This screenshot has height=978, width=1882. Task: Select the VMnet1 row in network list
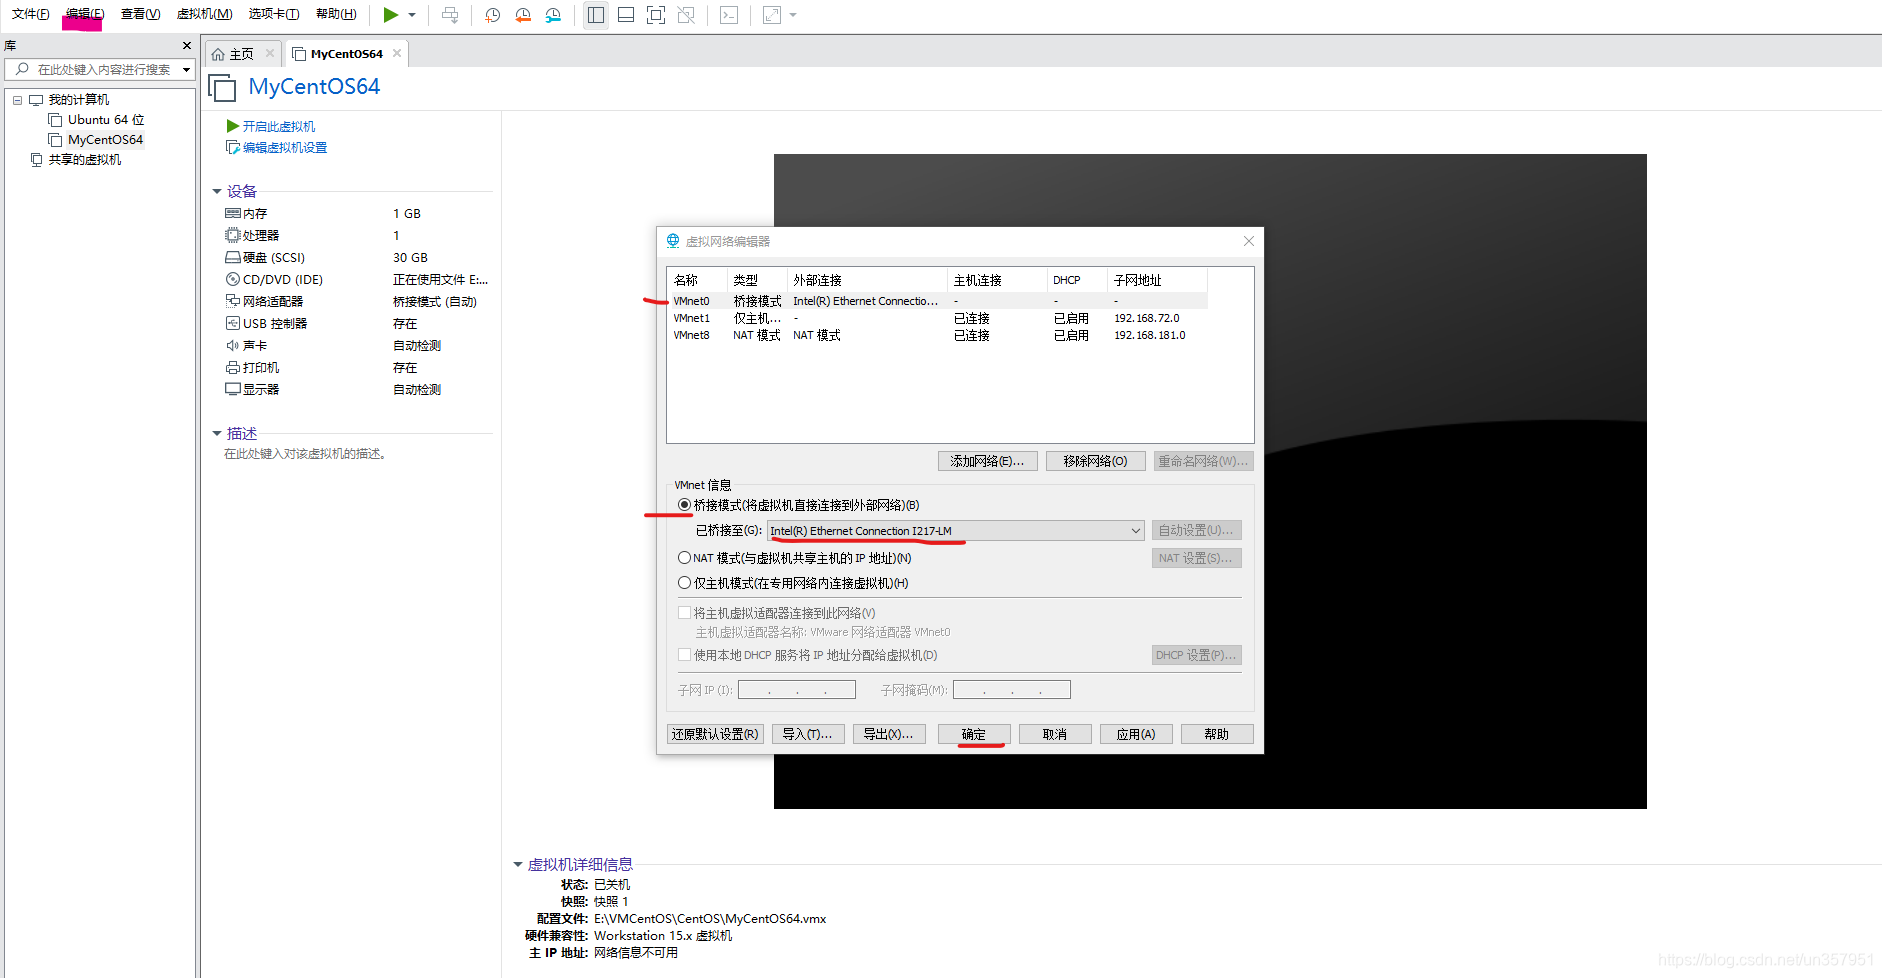point(938,318)
